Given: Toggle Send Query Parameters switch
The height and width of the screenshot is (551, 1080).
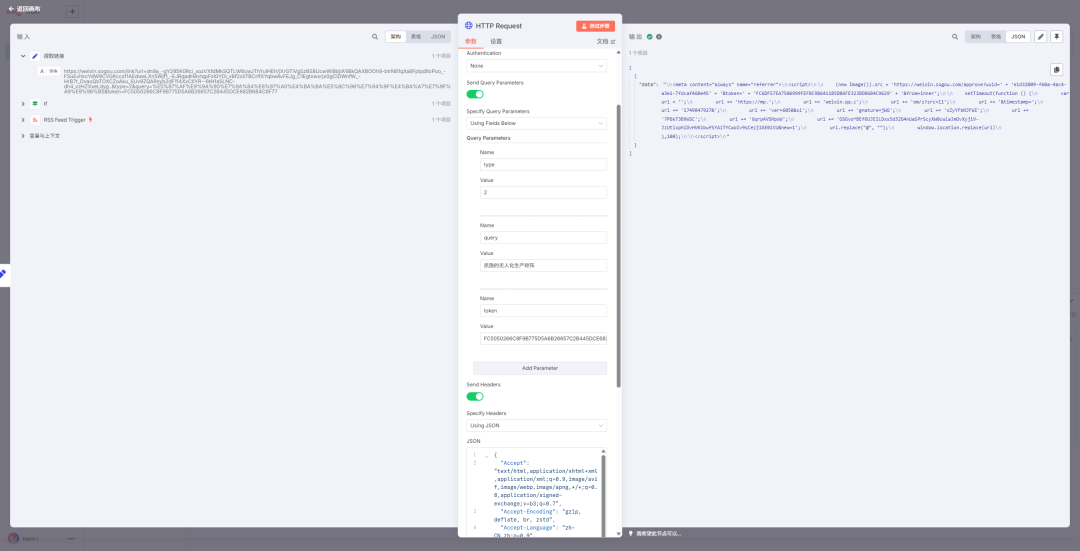Looking at the screenshot, I should pyautogui.click(x=475, y=94).
